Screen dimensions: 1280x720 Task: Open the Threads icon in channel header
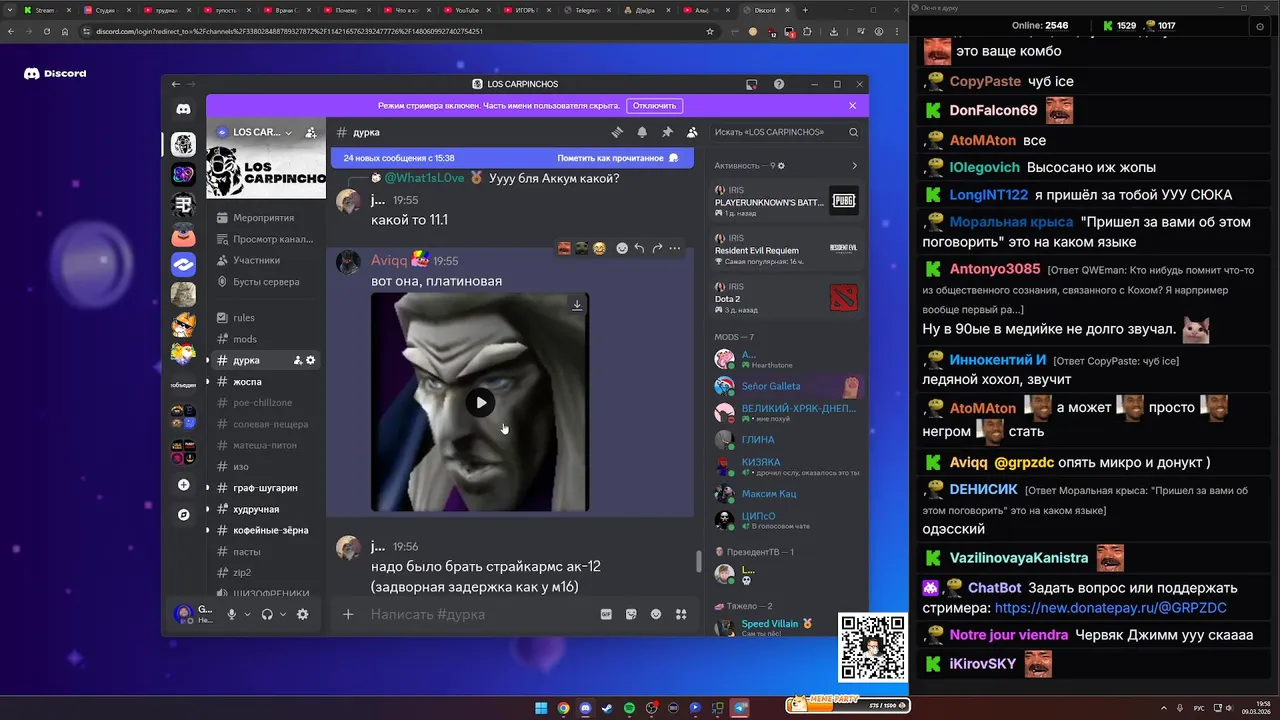[617, 132]
